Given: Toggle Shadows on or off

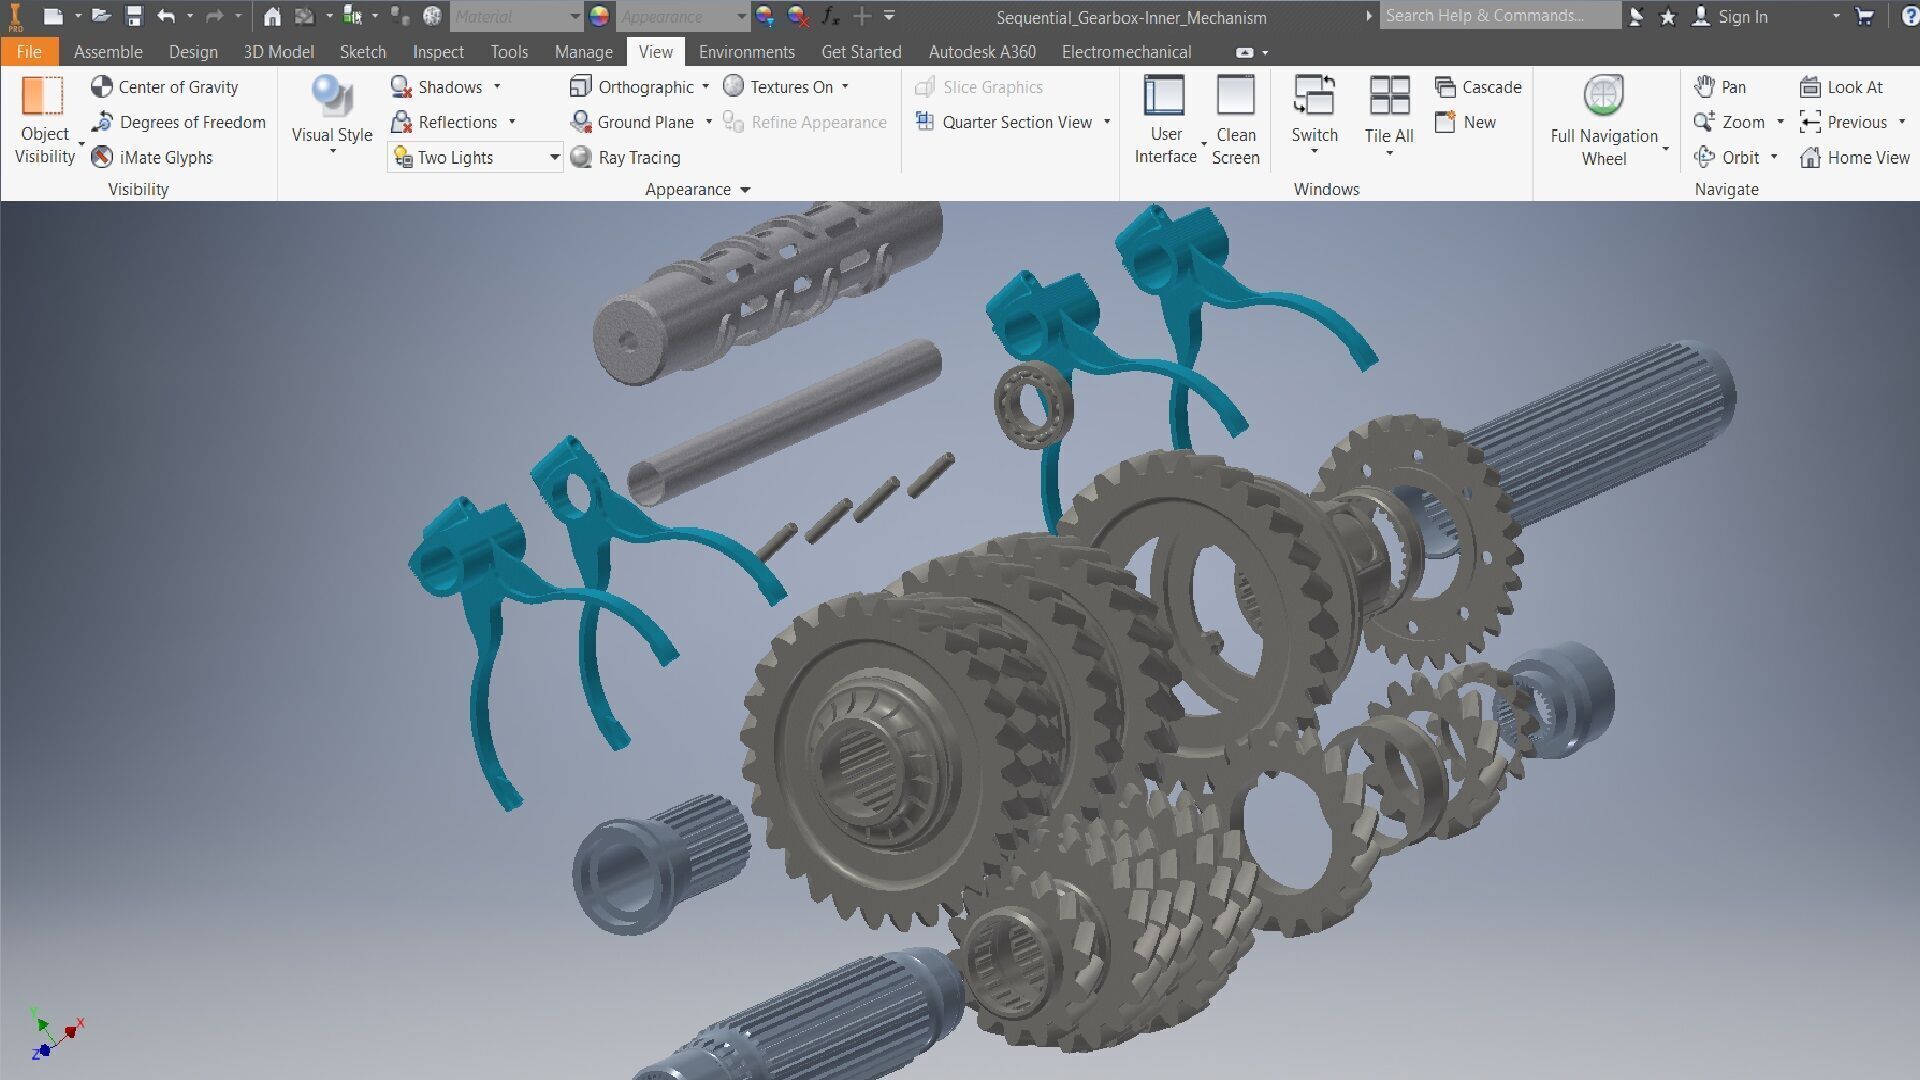Looking at the screenshot, I should pos(436,87).
